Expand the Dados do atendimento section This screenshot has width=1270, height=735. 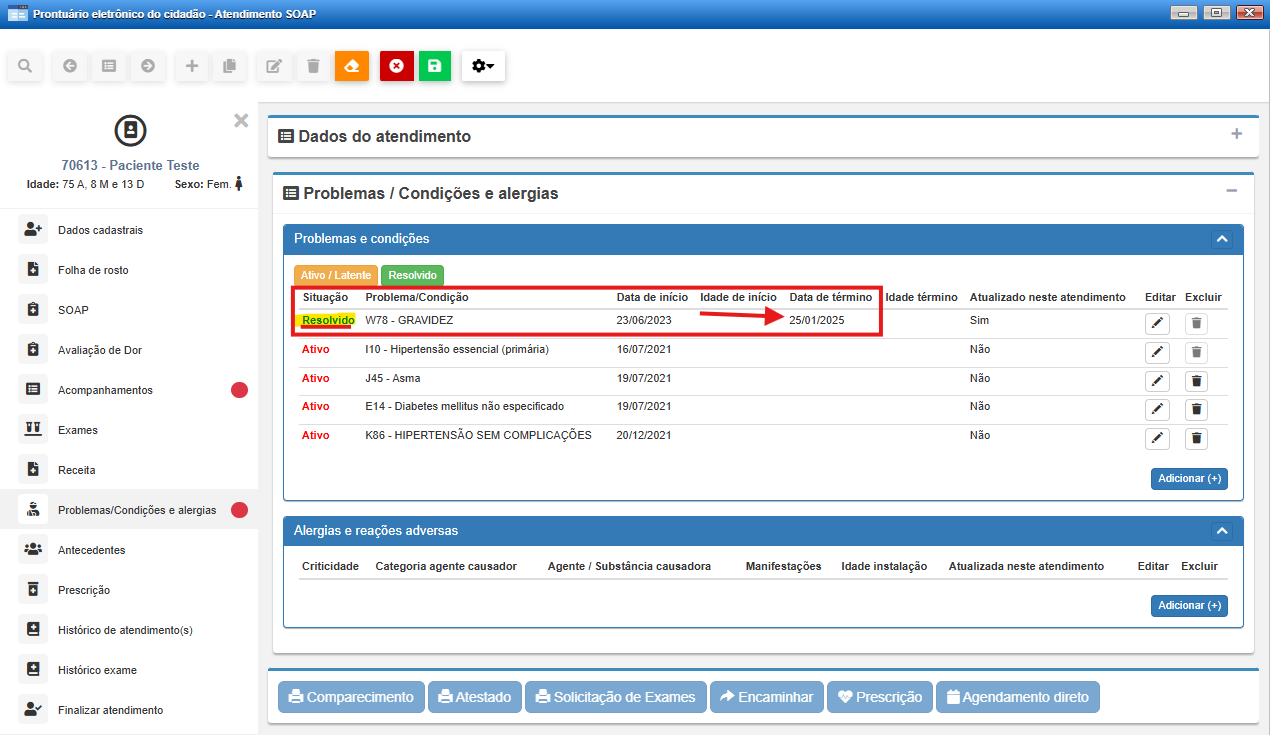(x=1236, y=134)
